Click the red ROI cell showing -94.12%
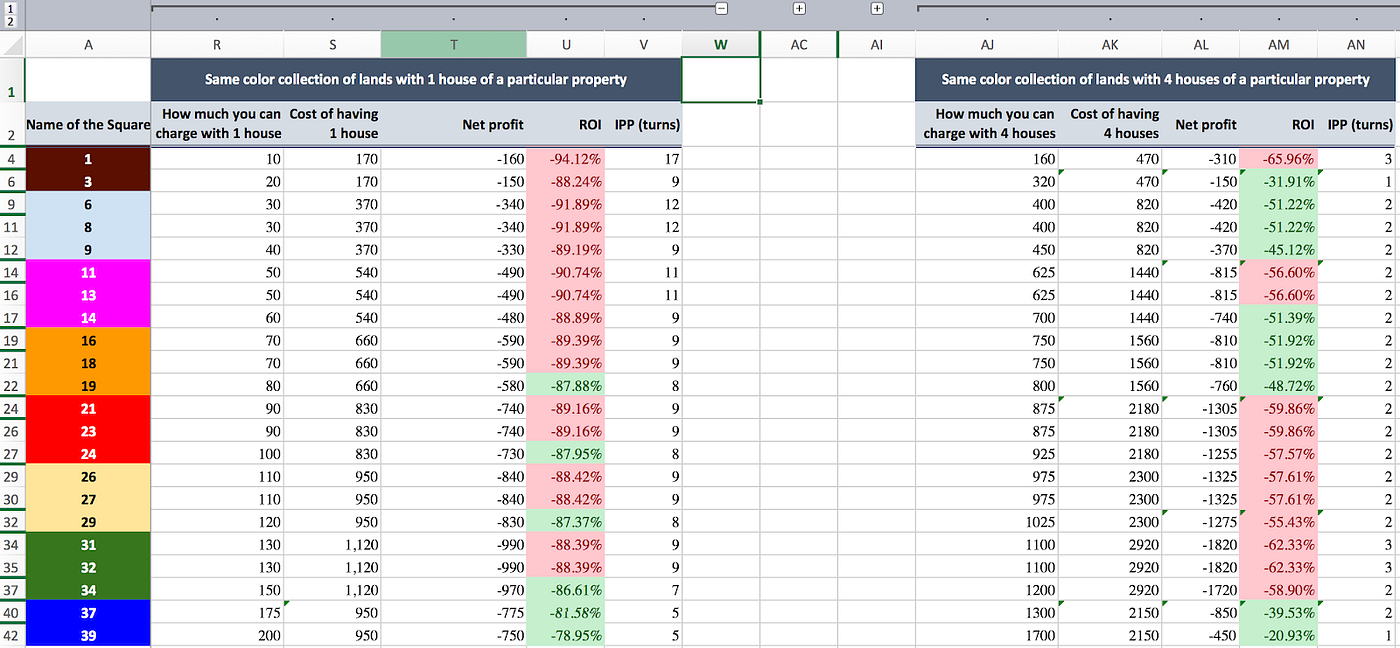The height and width of the screenshot is (648, 1400). pyautogui.click(x=566, y=157)
